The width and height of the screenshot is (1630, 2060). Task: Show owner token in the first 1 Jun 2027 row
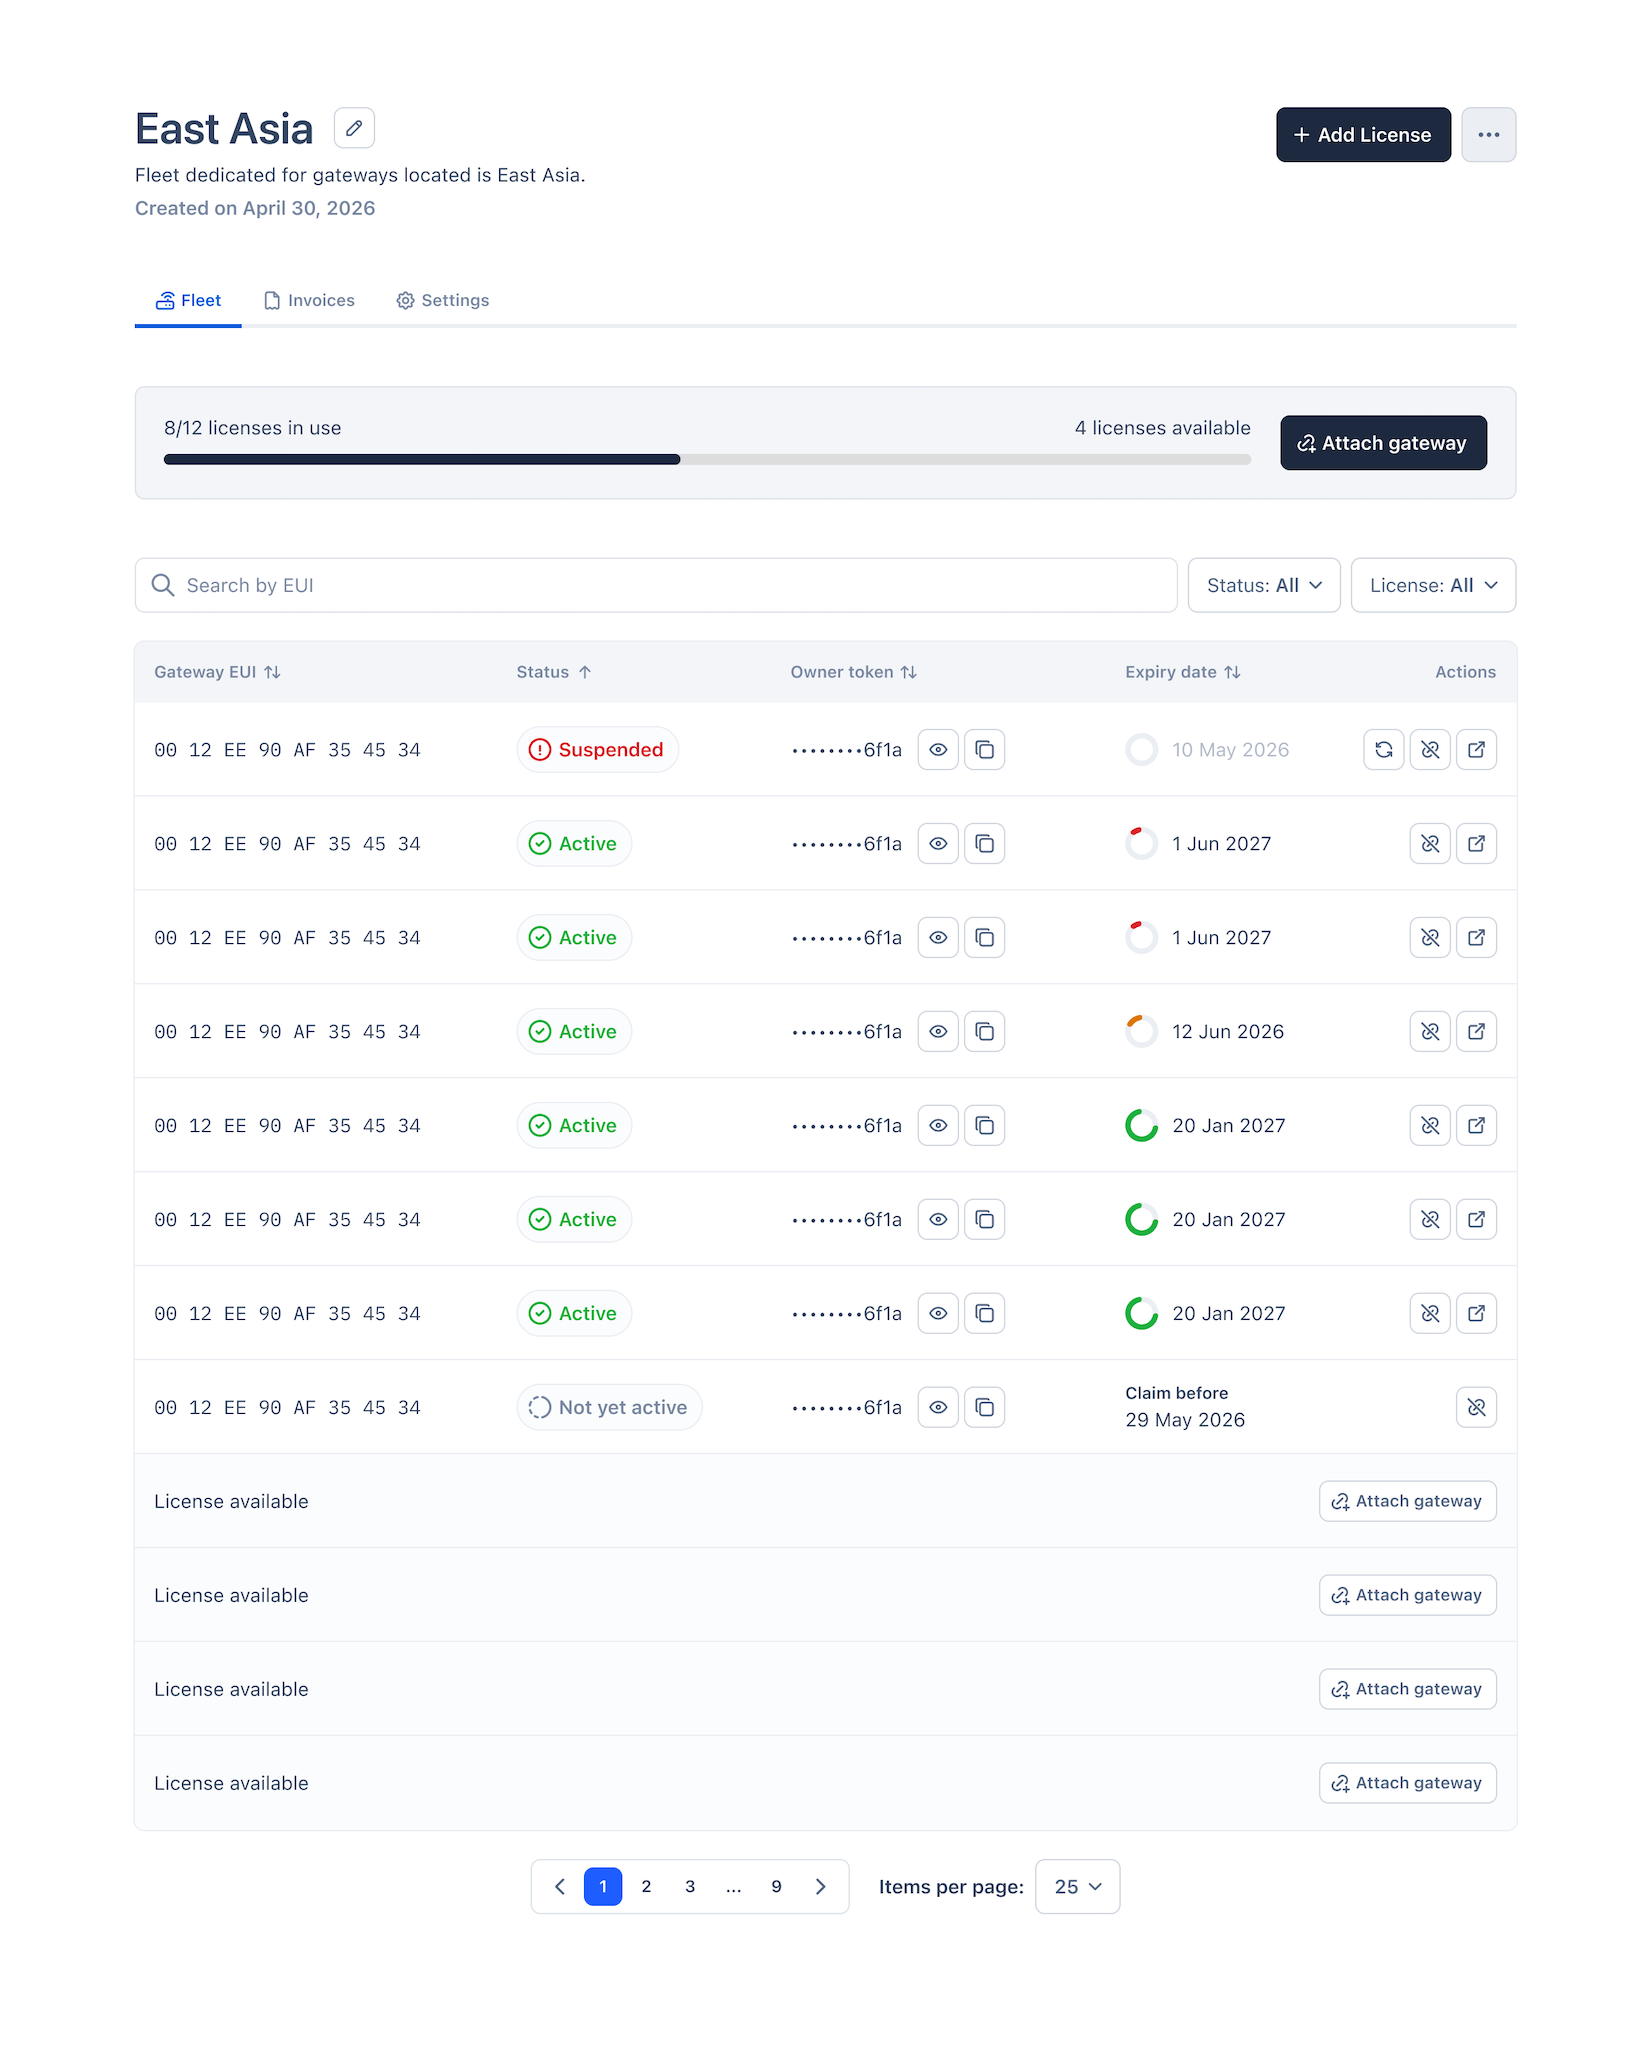point(938,844)
